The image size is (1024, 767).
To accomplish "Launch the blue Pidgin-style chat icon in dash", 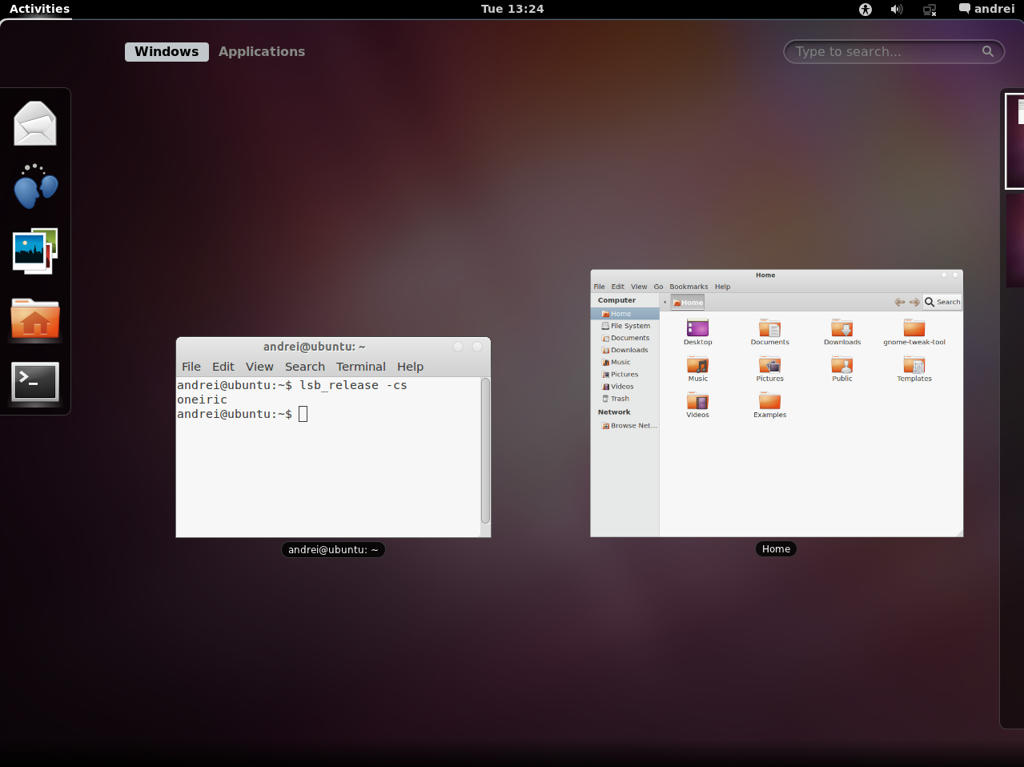I will pyautogui.click(x=35, y=187).
